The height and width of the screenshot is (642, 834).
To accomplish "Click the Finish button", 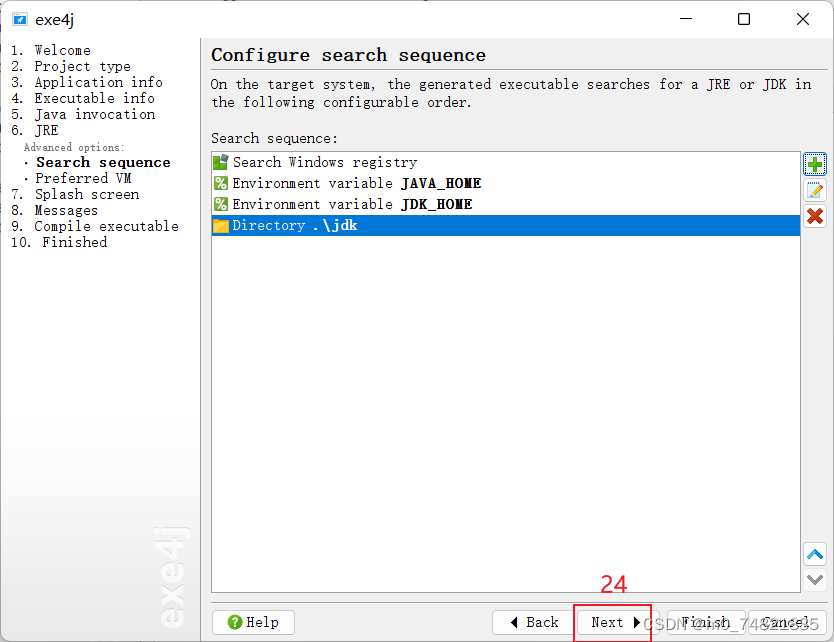I will (x=706, y=622).
